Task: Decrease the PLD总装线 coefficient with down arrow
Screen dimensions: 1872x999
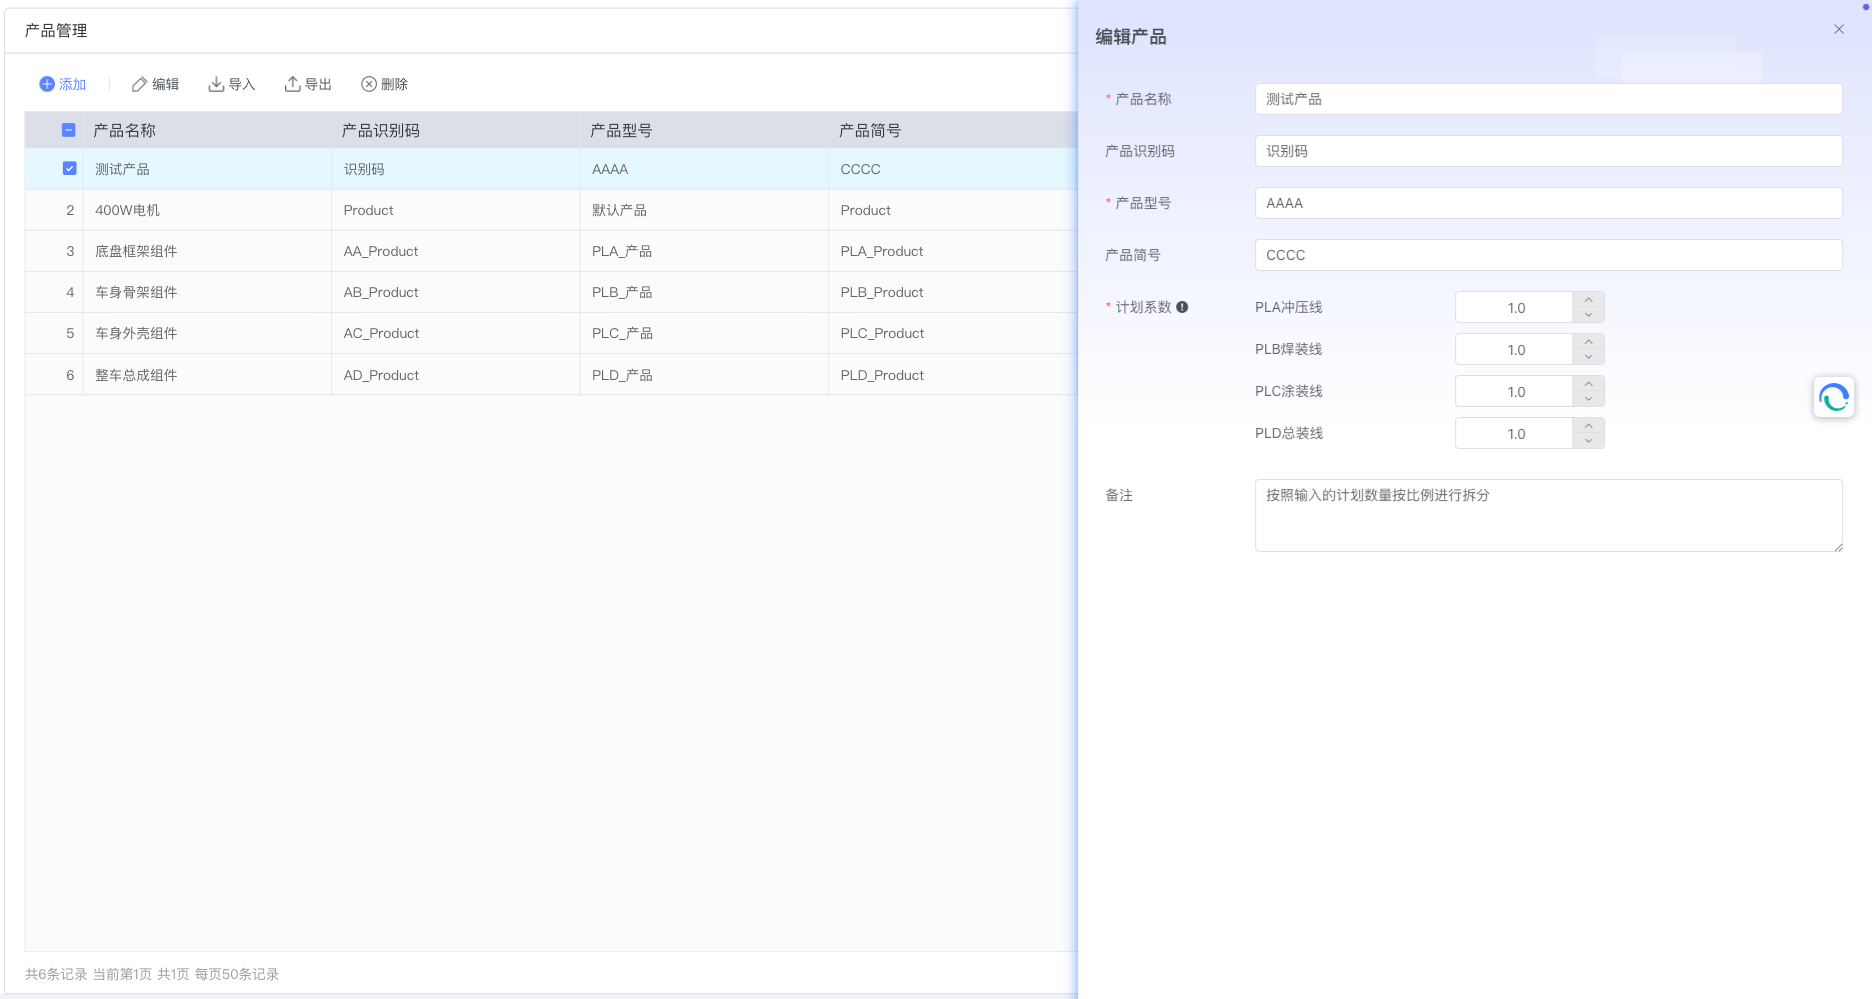Action: click(1588, 441)
